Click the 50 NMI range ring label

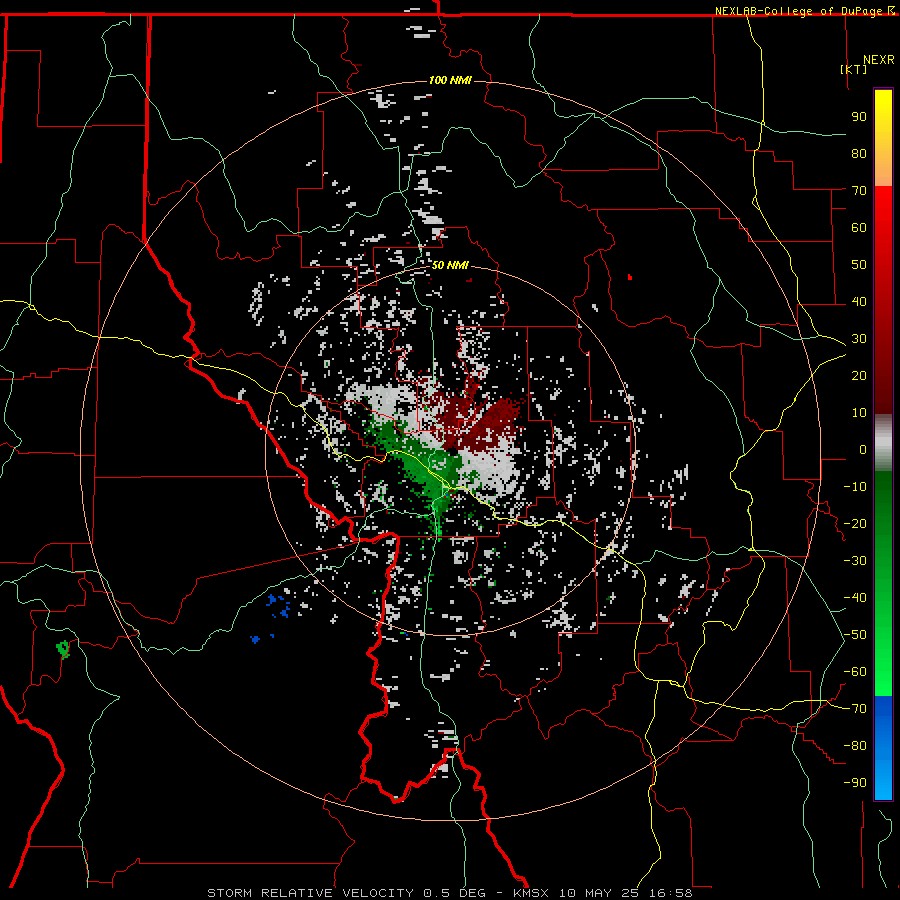click(x=450, y=265)
